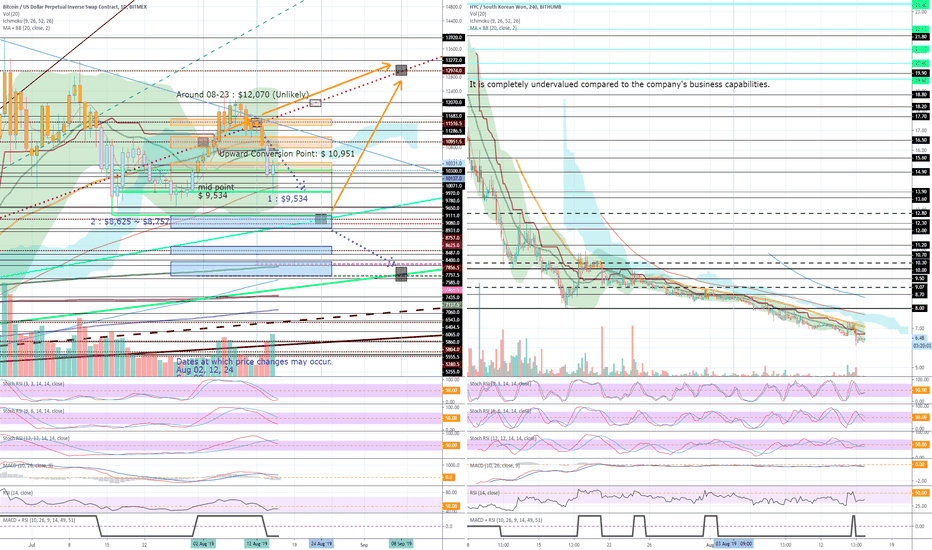Image resolution: width=932 pixels, height=550 pixels.
Task: Click the gray target square at the 12974.0 level
Action: point(401,70)
